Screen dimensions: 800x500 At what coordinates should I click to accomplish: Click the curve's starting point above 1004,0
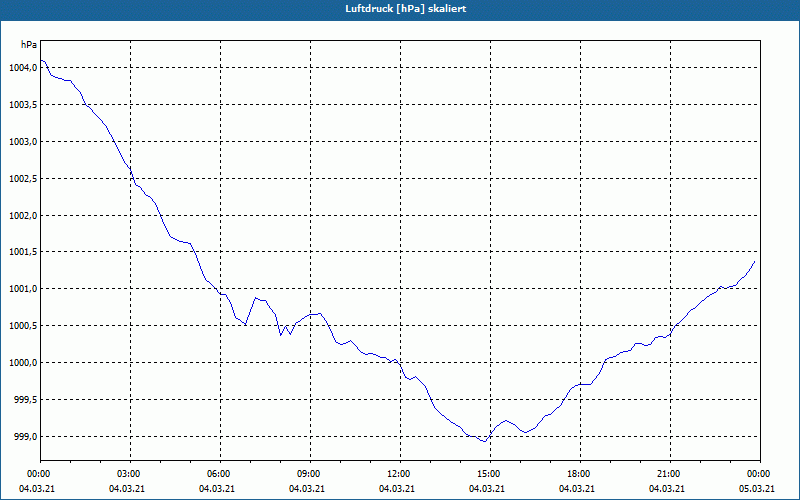pyautogui.click(x=41, y=60)
